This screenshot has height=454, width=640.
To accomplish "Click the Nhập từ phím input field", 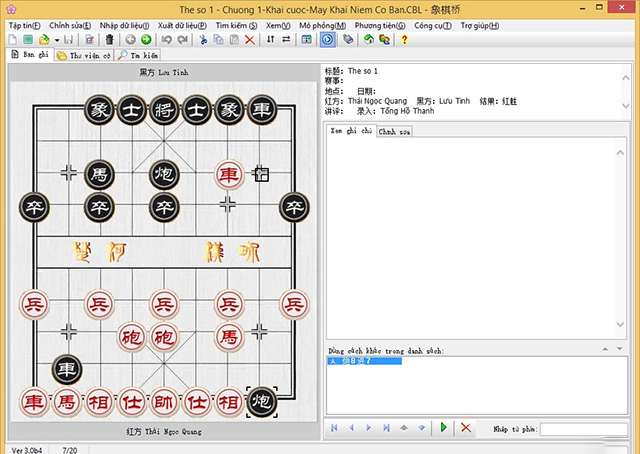I will click(x=584, y=428).
